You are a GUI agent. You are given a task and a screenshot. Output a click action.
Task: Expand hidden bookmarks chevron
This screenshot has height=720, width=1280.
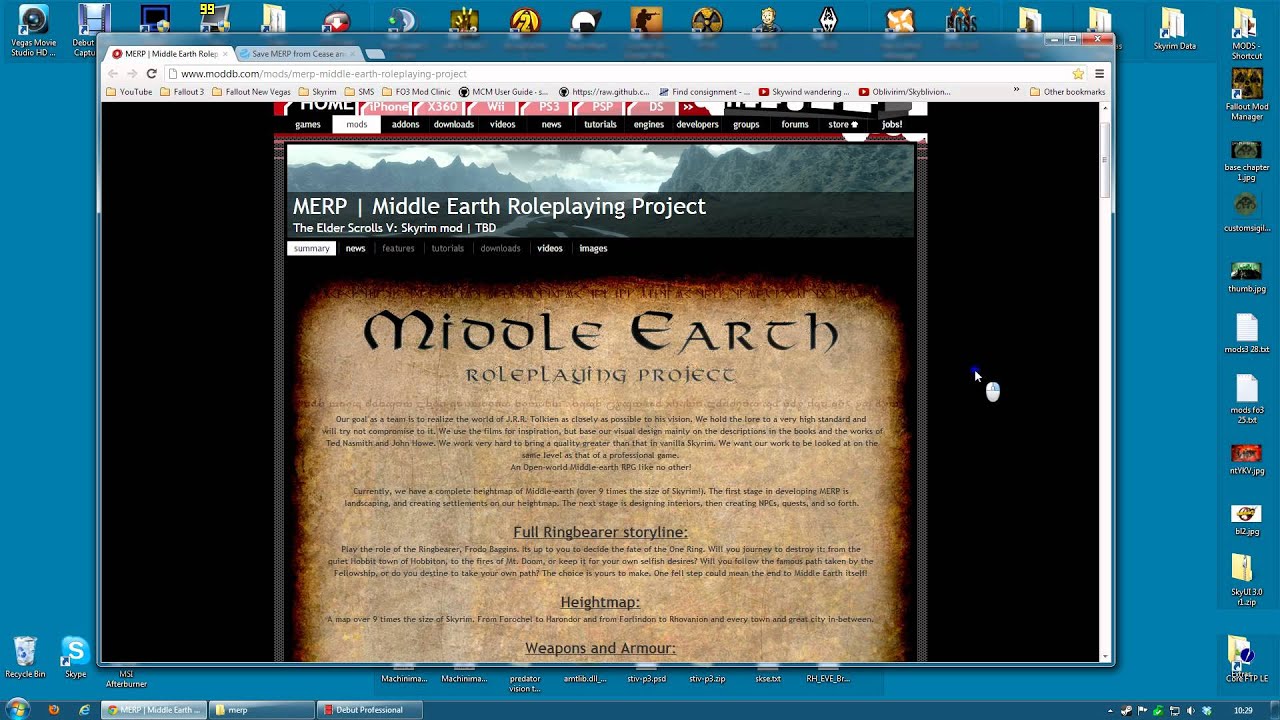(1016, 91)
